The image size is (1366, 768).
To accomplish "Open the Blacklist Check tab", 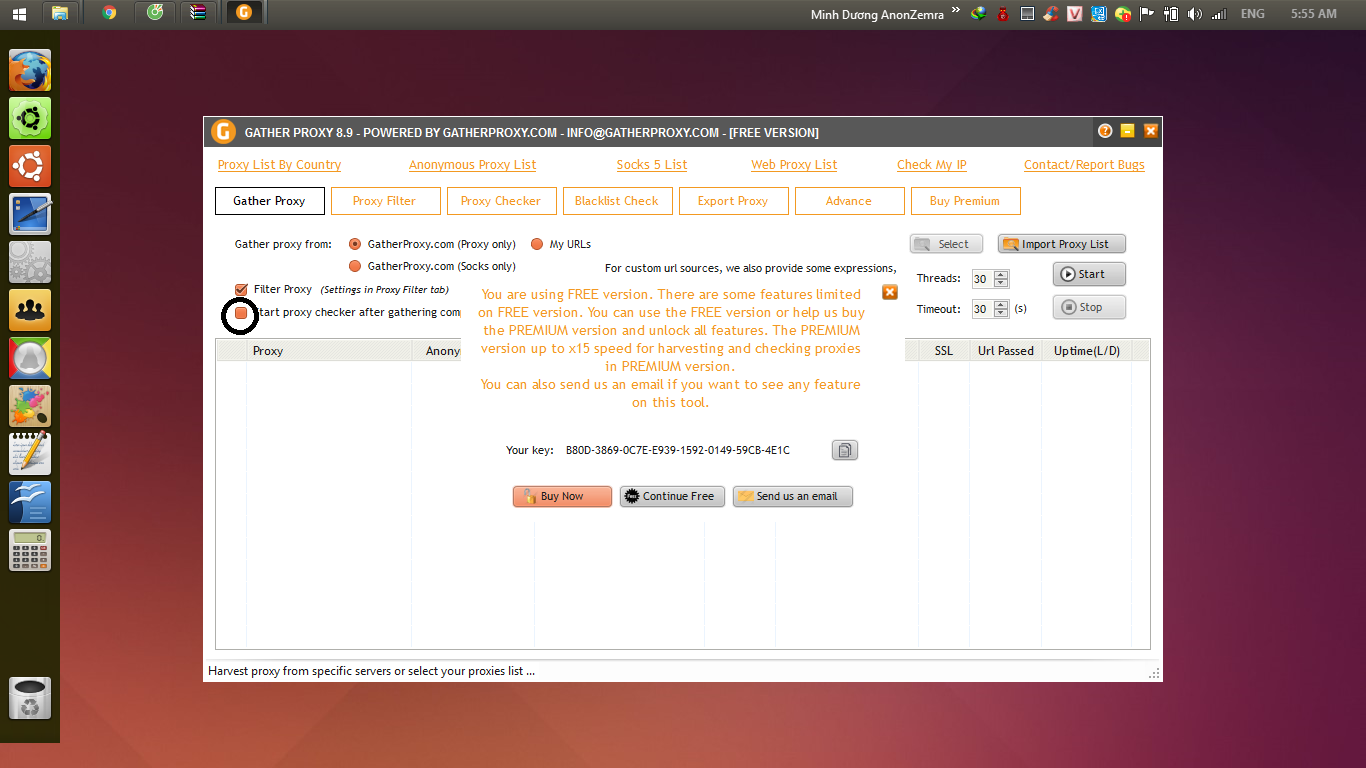I will coord(618,201).
